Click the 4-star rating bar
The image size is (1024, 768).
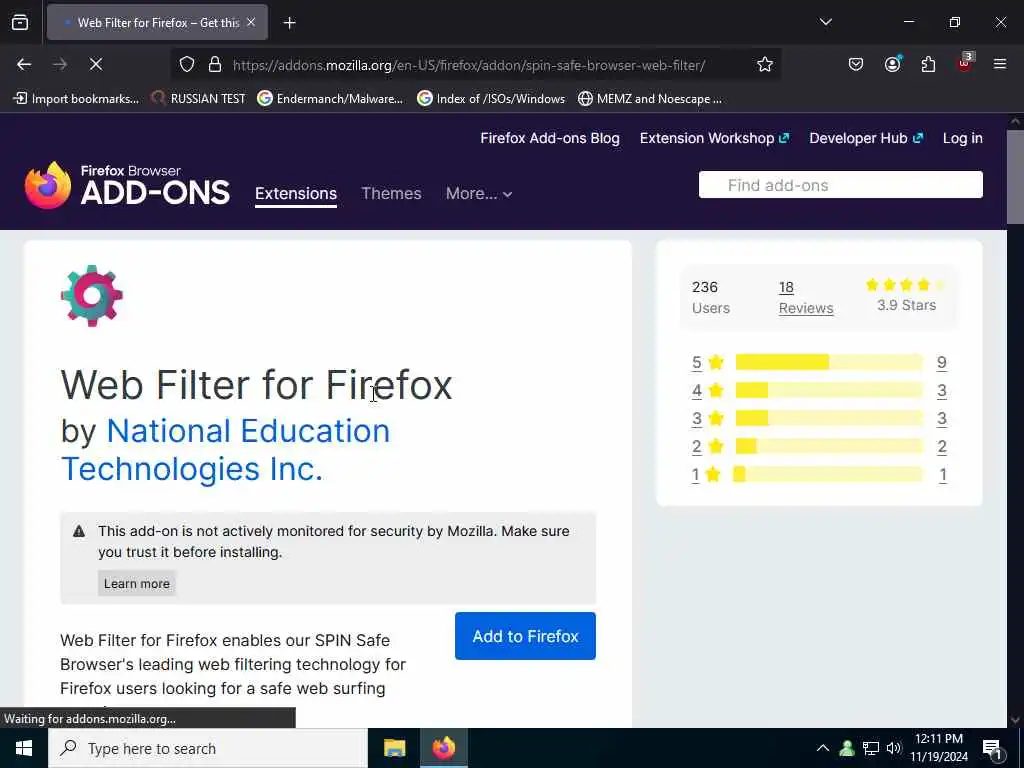click(829, 391)
